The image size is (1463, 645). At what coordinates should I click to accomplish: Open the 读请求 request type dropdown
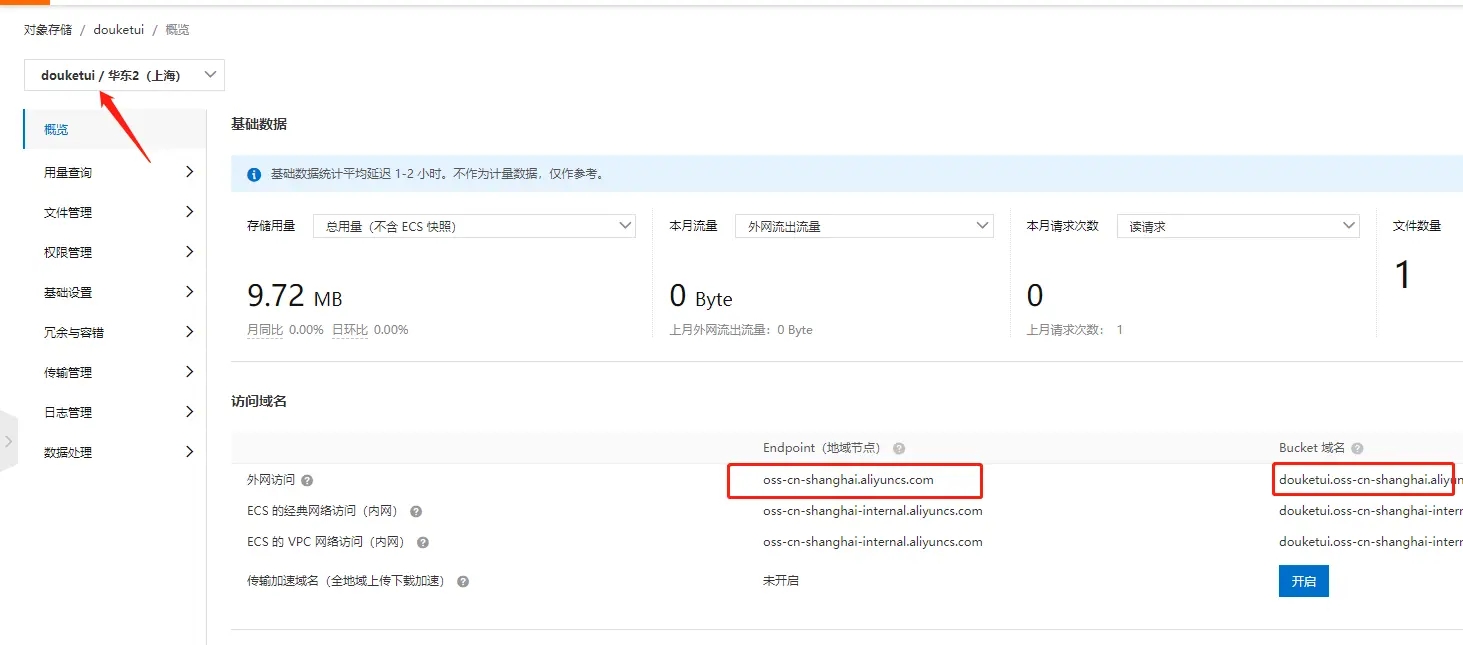[1237, 227]
